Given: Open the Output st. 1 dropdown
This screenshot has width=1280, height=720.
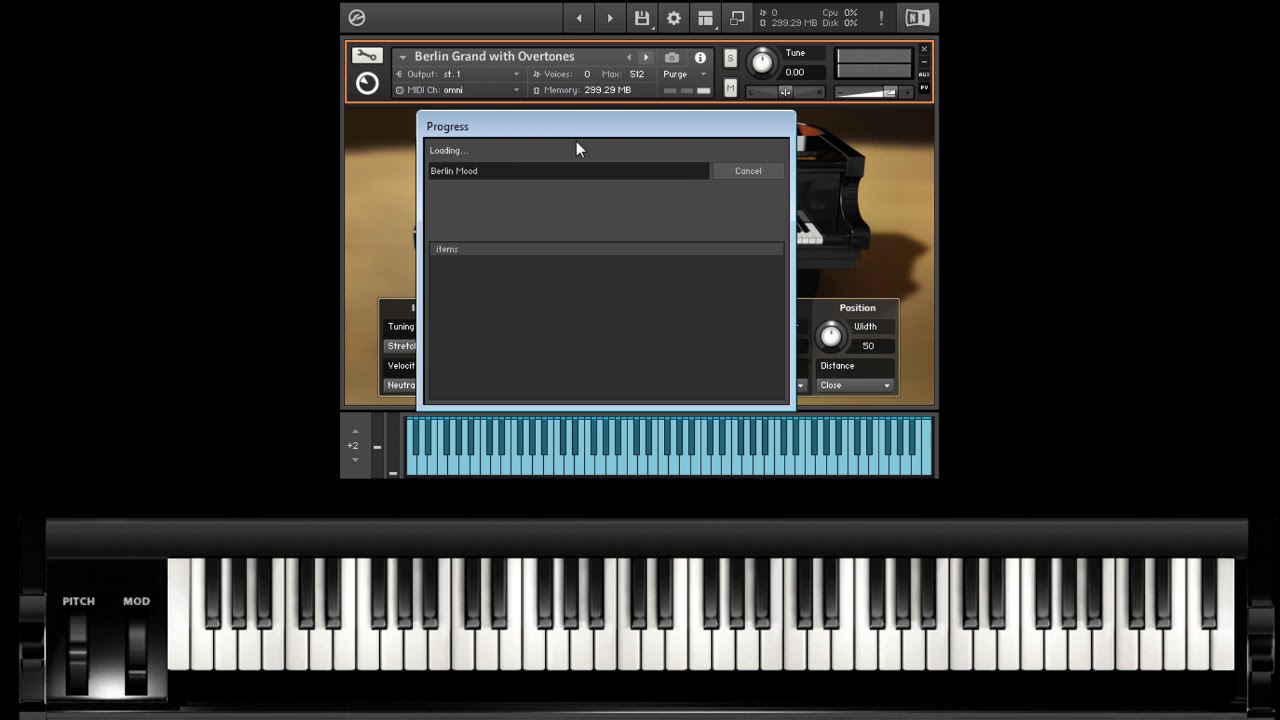Looking at the screenshot, I should 459,74.
